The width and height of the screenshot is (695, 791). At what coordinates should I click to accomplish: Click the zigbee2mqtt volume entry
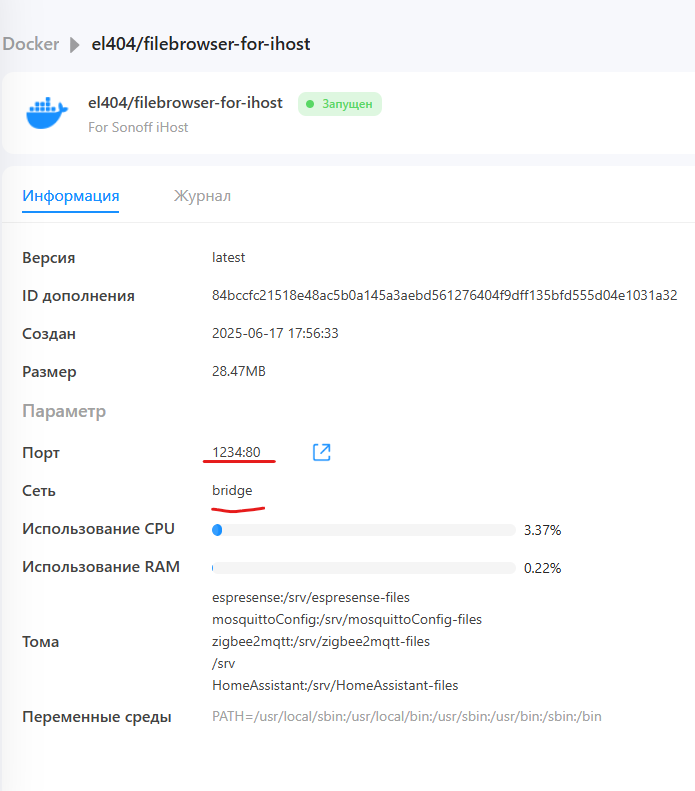(320, 641)
